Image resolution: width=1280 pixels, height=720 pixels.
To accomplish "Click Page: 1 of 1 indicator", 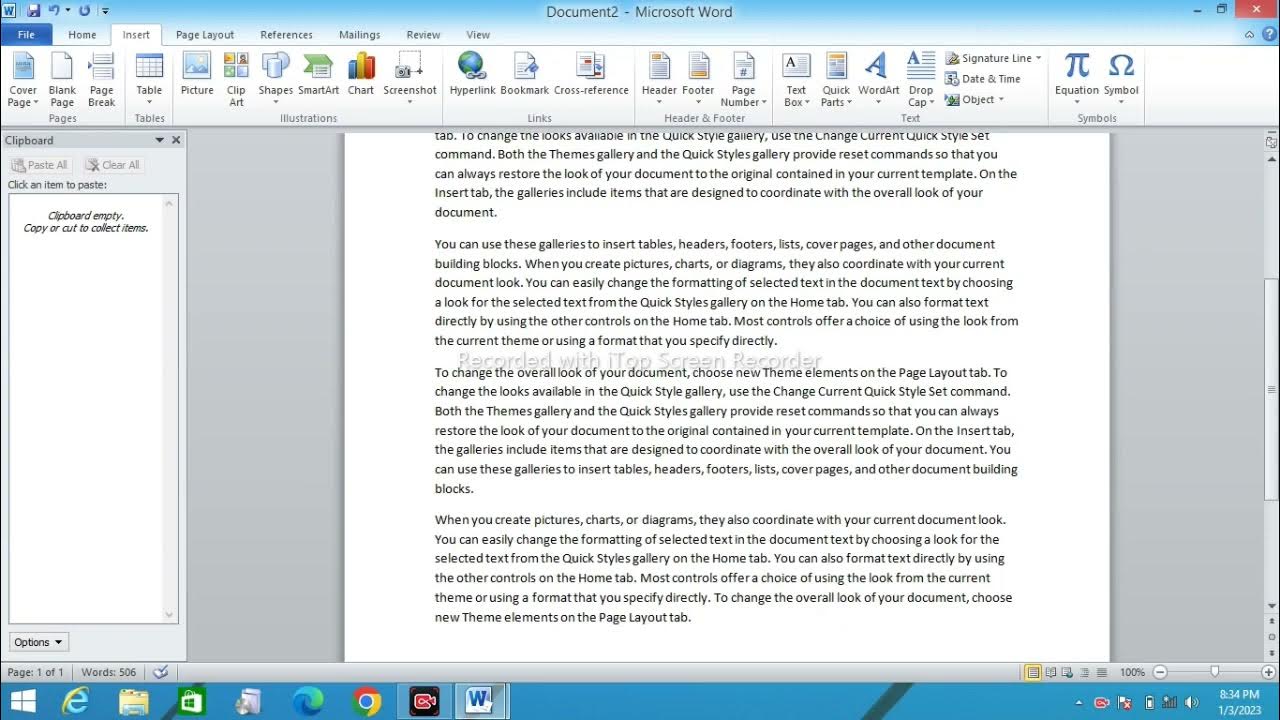I will [36, 672].
